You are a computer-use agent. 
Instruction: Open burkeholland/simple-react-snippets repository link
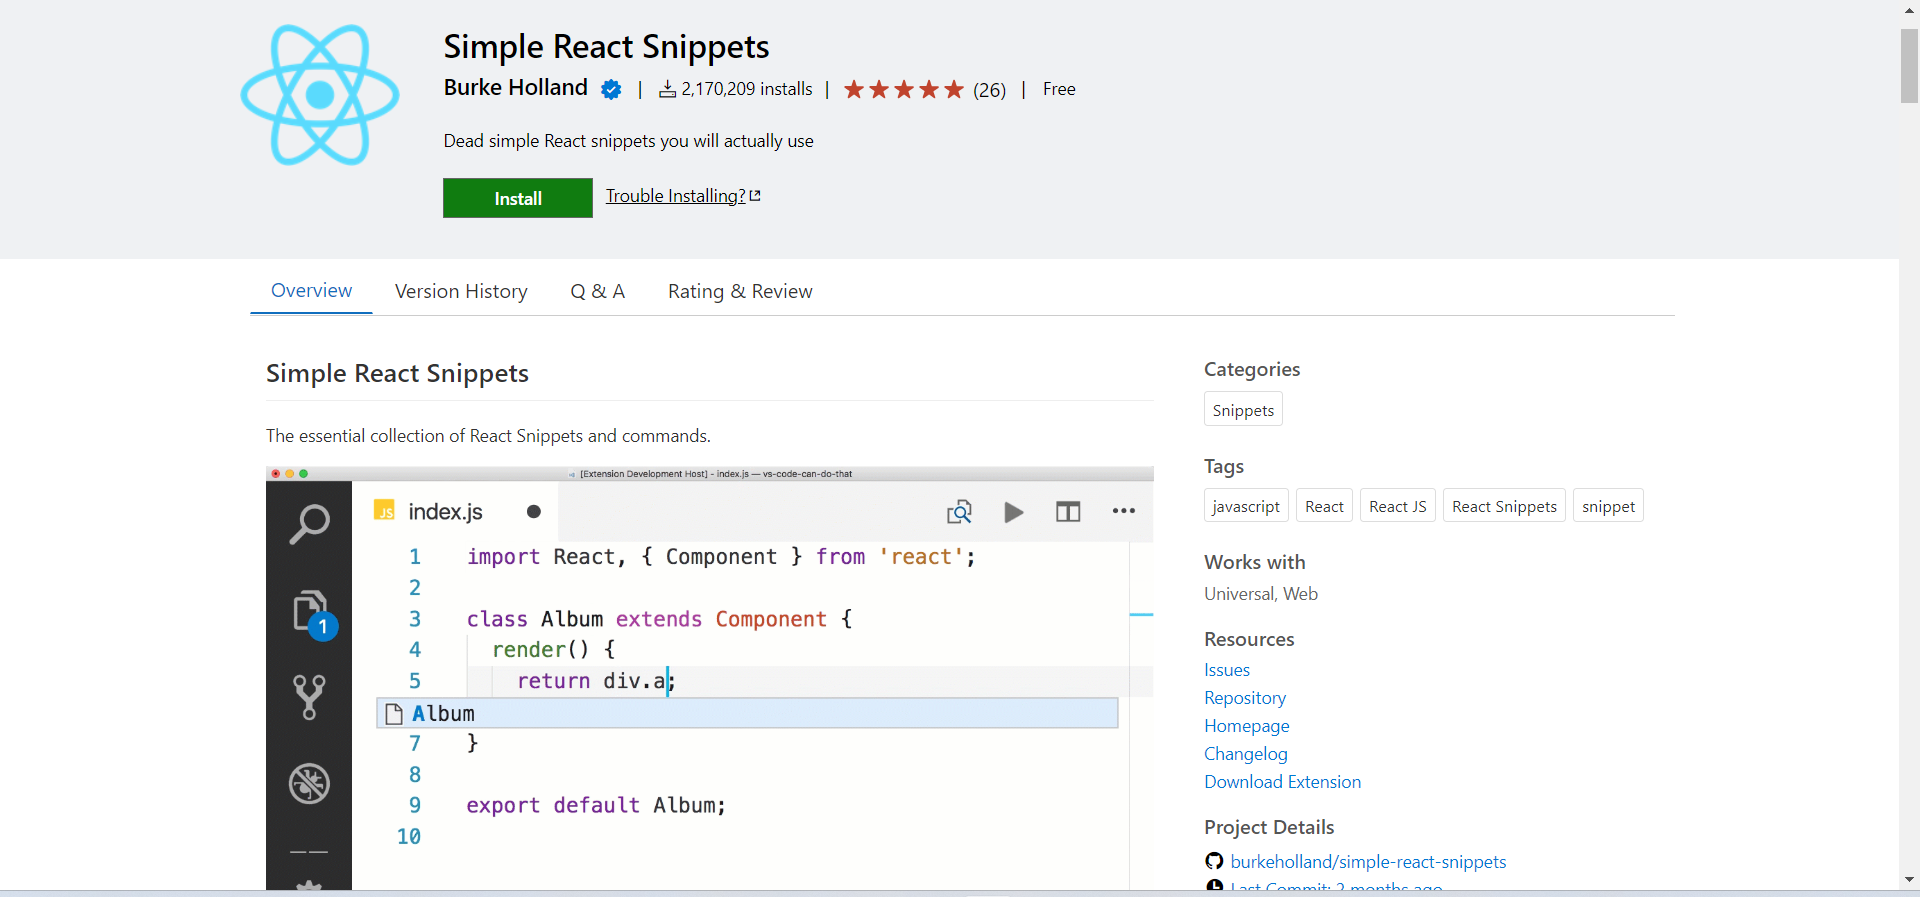(x=1368, y=861)
